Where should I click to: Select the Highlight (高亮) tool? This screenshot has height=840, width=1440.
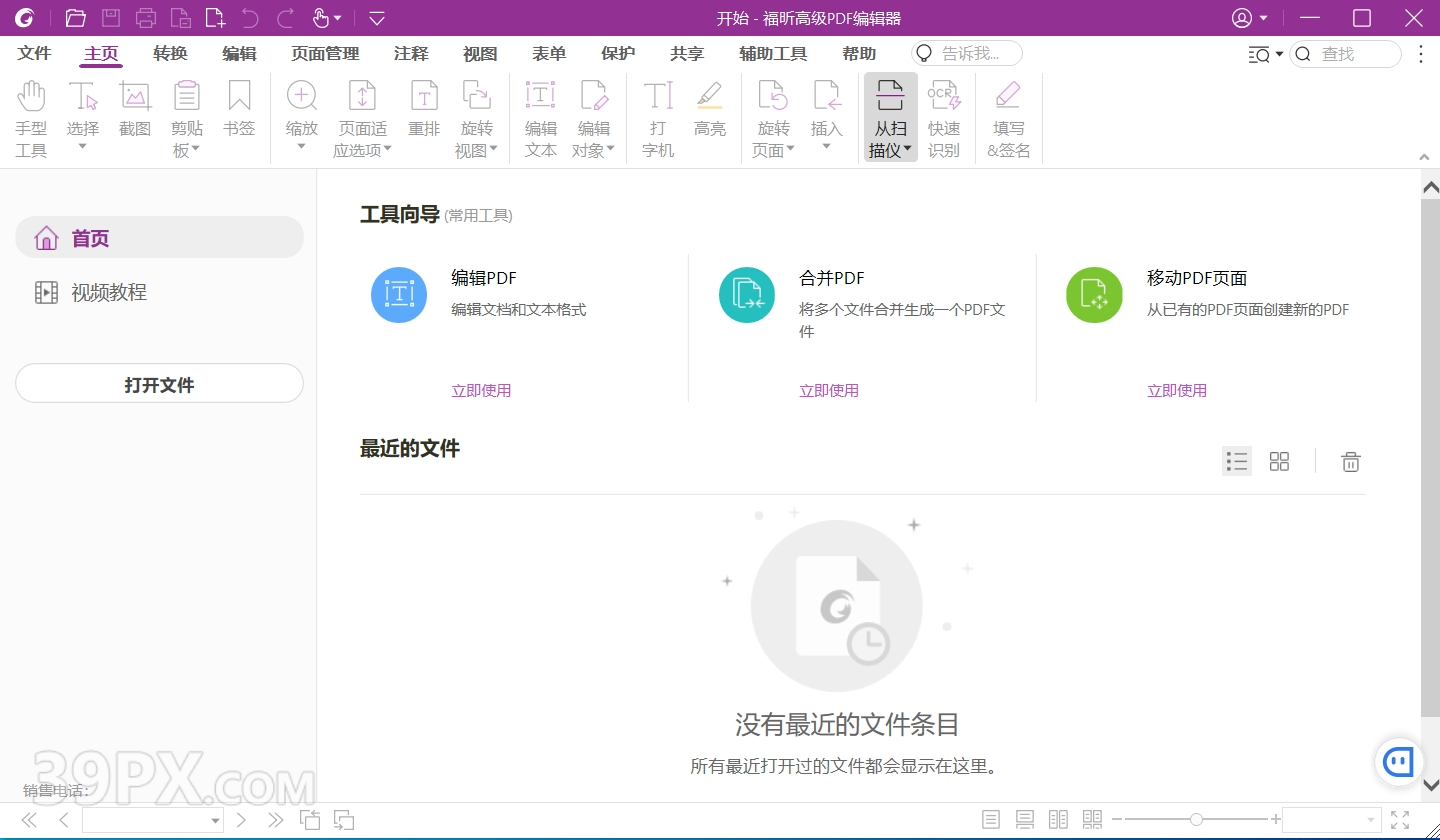tap(710, 108)
